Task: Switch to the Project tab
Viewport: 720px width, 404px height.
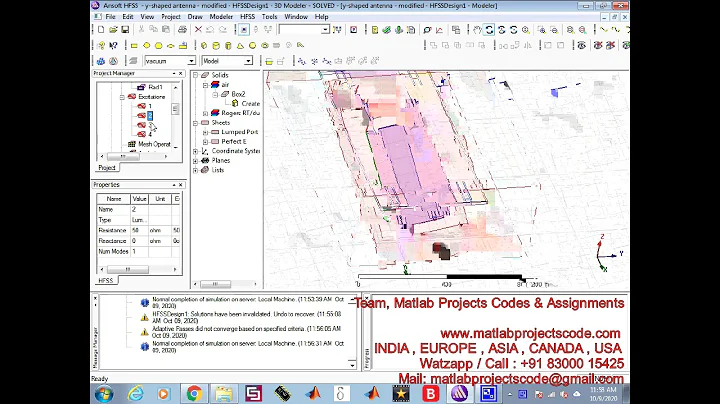Action: [x=107, y=168]
